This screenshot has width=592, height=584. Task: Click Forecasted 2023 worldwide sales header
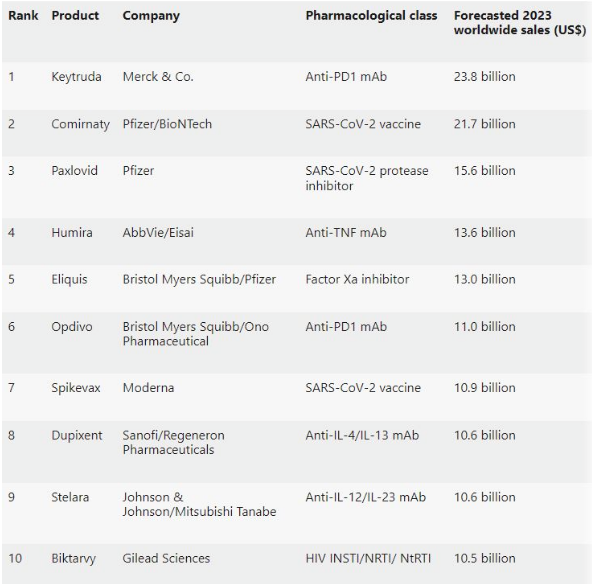pyautogui.click(x=520, y=23)
